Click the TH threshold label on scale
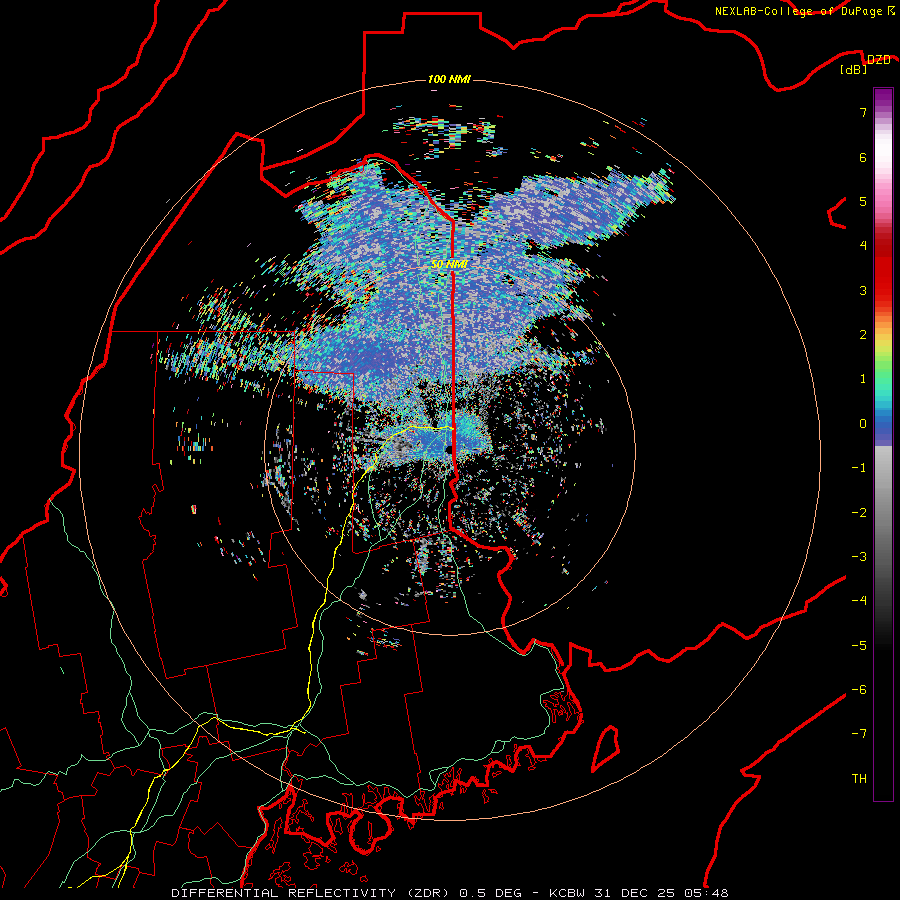The width and height of the screenshot is (900, 900). click(x=859, y=779)
